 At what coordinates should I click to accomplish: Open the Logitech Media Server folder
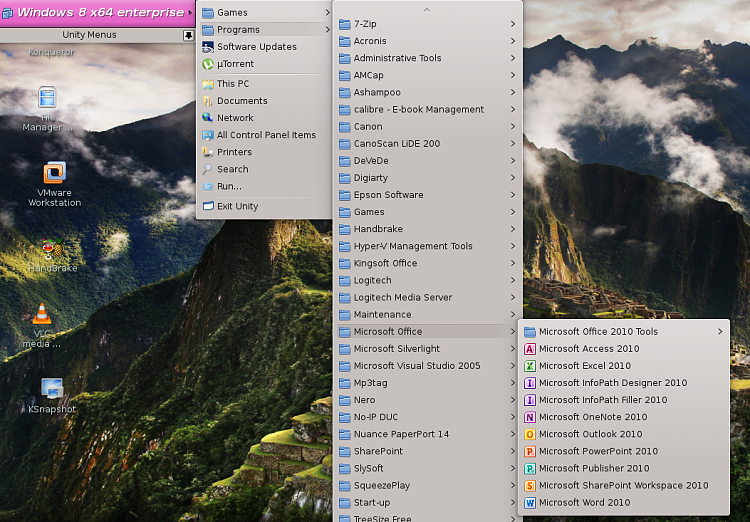(x=427, y=298)
